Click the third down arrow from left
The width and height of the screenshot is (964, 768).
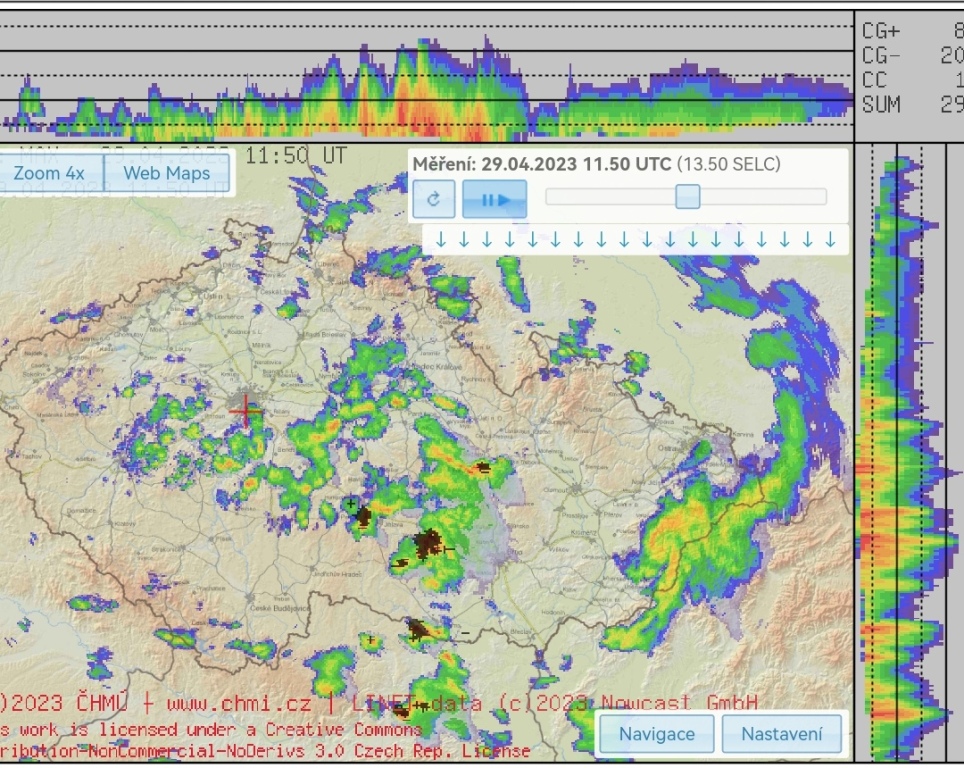point(486,240)
